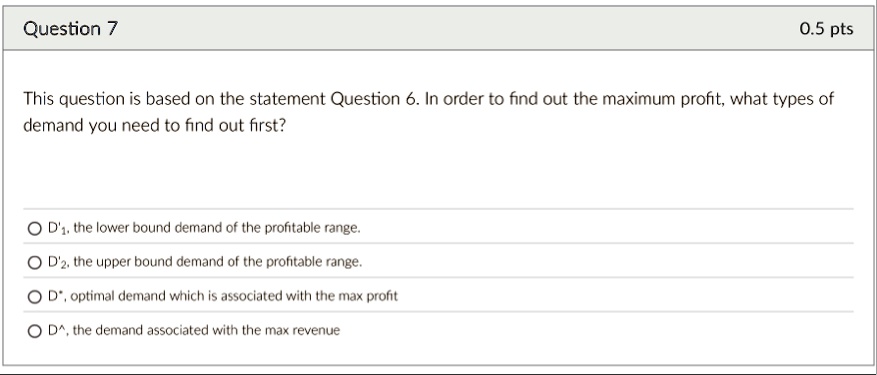
Task: Click the 'upper bound demand of the profitable range' label
Action: point(218,261)
